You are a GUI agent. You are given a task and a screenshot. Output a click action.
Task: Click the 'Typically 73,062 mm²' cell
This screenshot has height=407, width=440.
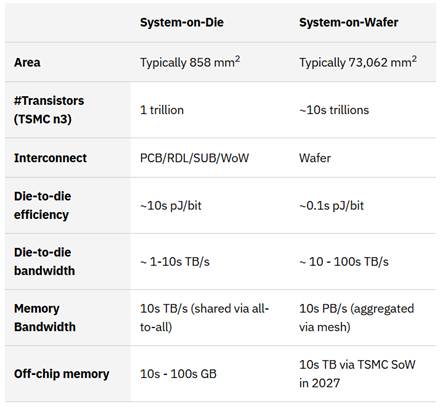pos(358,62)
